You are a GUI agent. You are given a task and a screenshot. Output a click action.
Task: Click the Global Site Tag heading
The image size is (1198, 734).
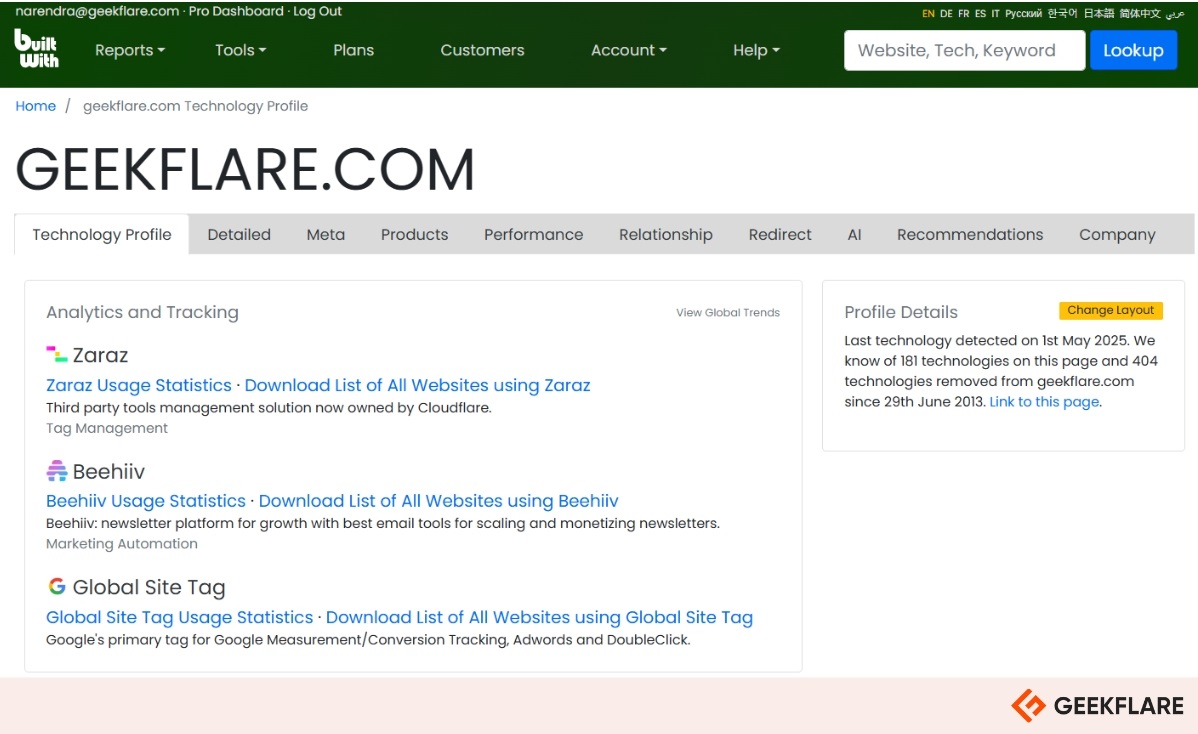coord(149,587)
